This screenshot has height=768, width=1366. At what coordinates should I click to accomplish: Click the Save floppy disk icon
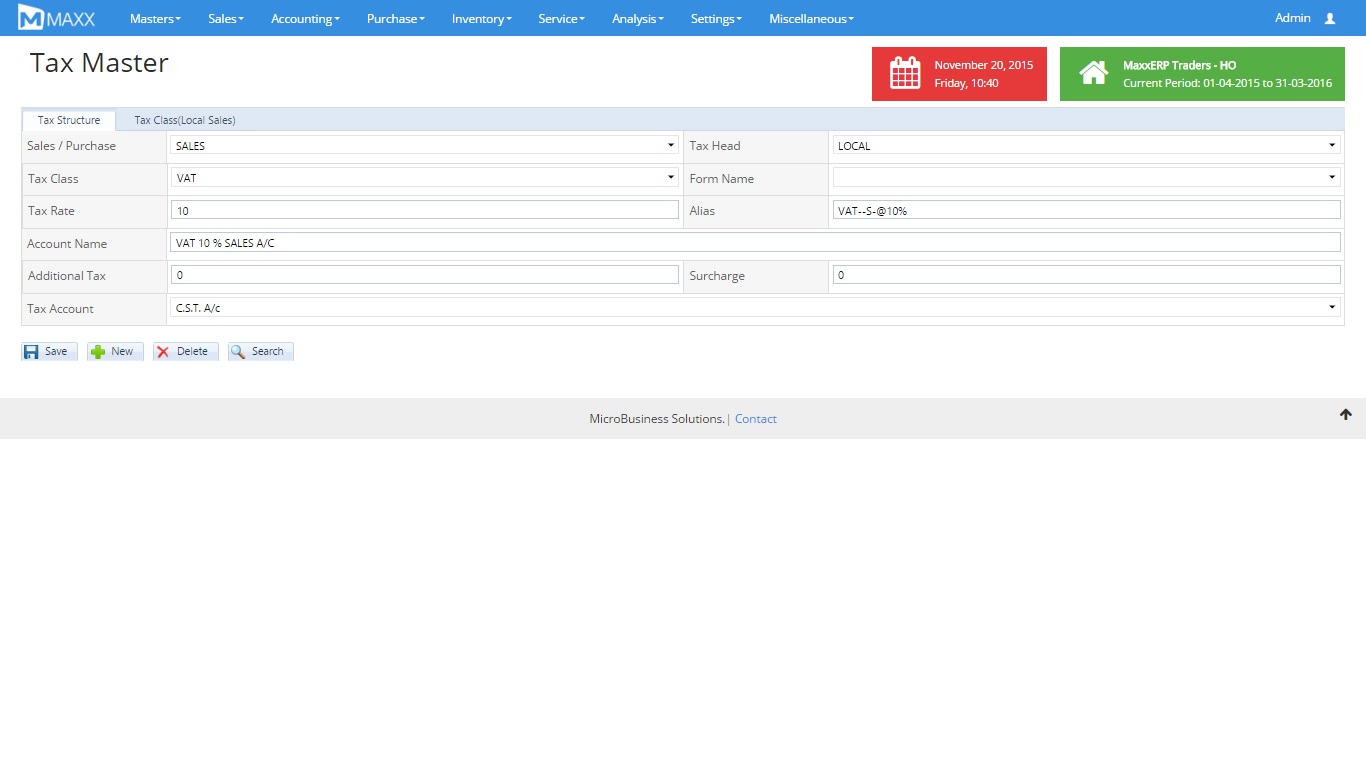click(32, 352)
